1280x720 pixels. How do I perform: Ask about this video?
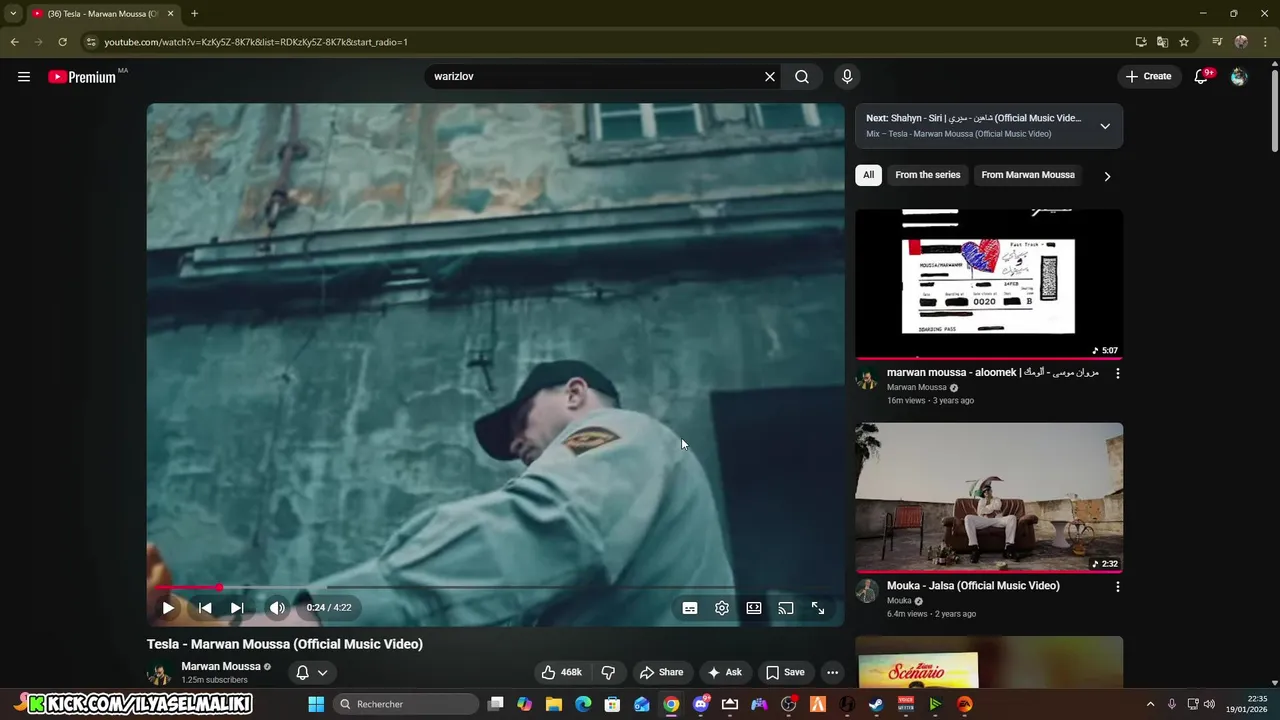tap(725, 672)
